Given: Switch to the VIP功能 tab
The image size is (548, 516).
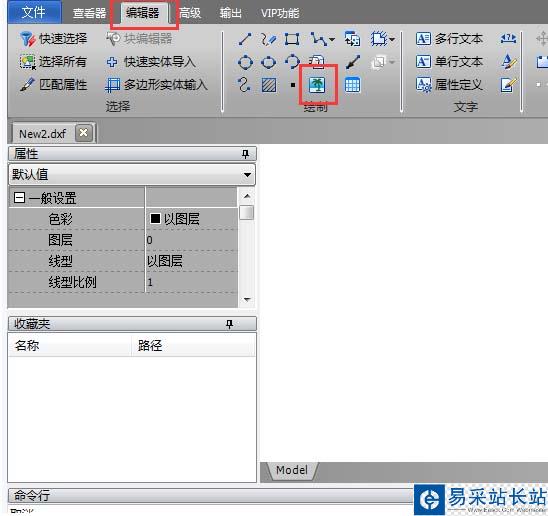Looking at the screenshot, I should [280, 13].
